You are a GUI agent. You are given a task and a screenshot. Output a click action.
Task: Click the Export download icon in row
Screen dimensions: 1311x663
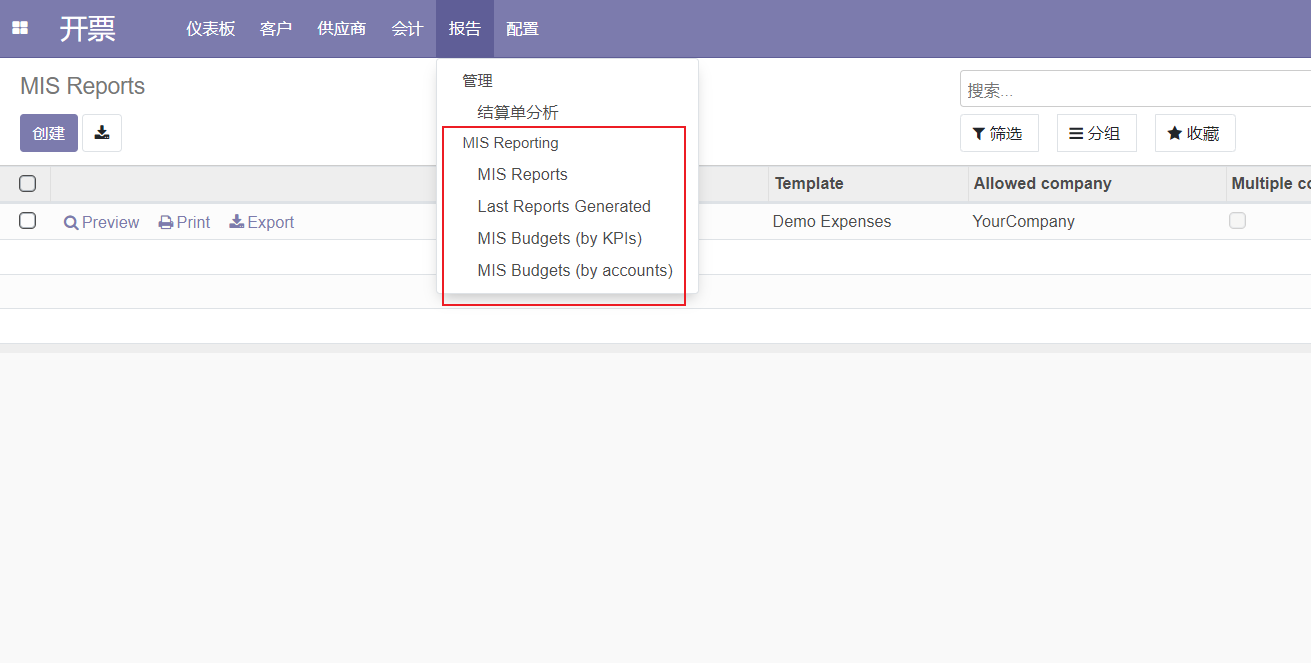237,222
